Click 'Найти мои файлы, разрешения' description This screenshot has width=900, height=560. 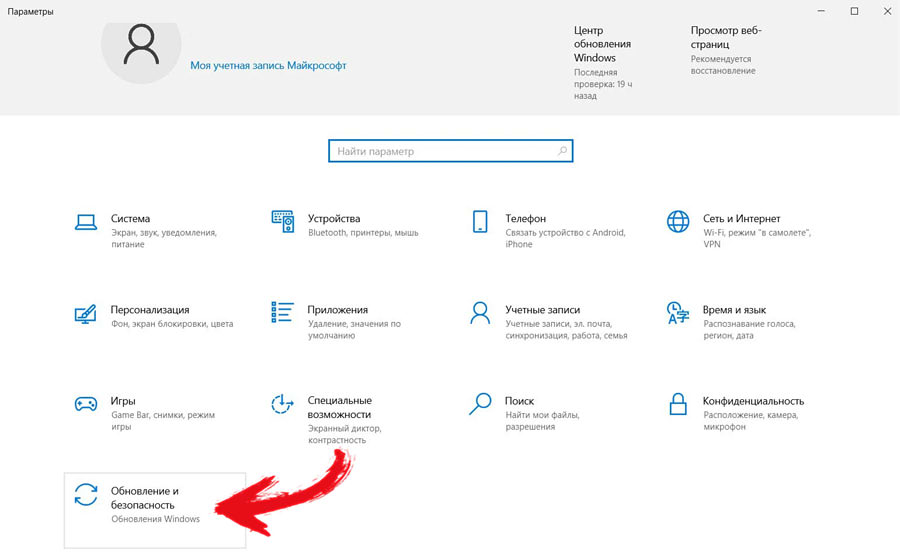542,421
